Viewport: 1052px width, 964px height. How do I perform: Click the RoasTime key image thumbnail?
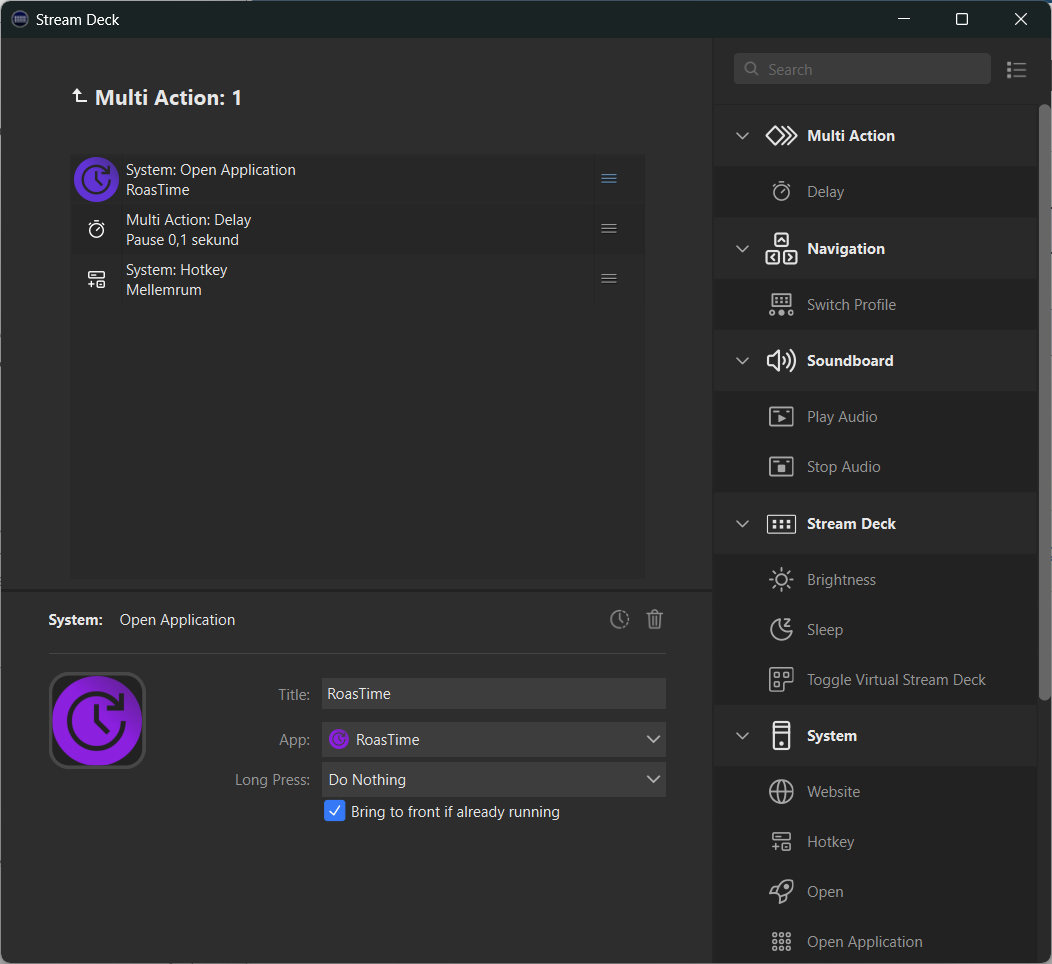(x=97, y=720)
